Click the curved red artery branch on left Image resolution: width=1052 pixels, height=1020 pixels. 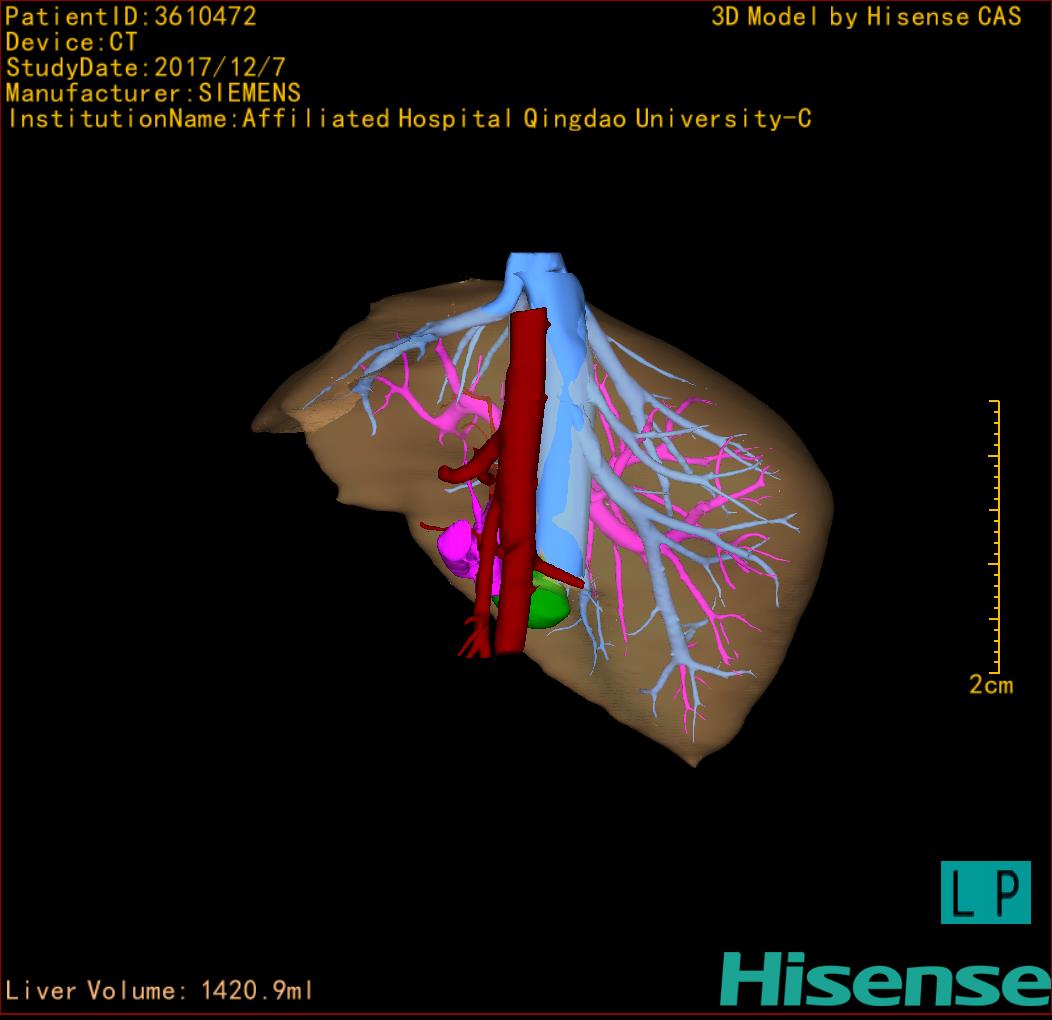click(x=462, y=469)
